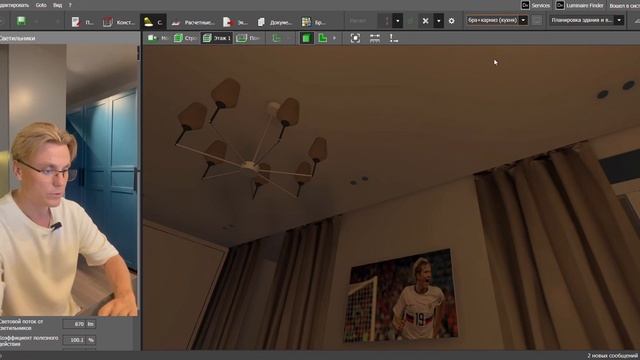Select the site view button with green camera icon
The height and width of the screenshot is (360, 640).
[158, 38]
